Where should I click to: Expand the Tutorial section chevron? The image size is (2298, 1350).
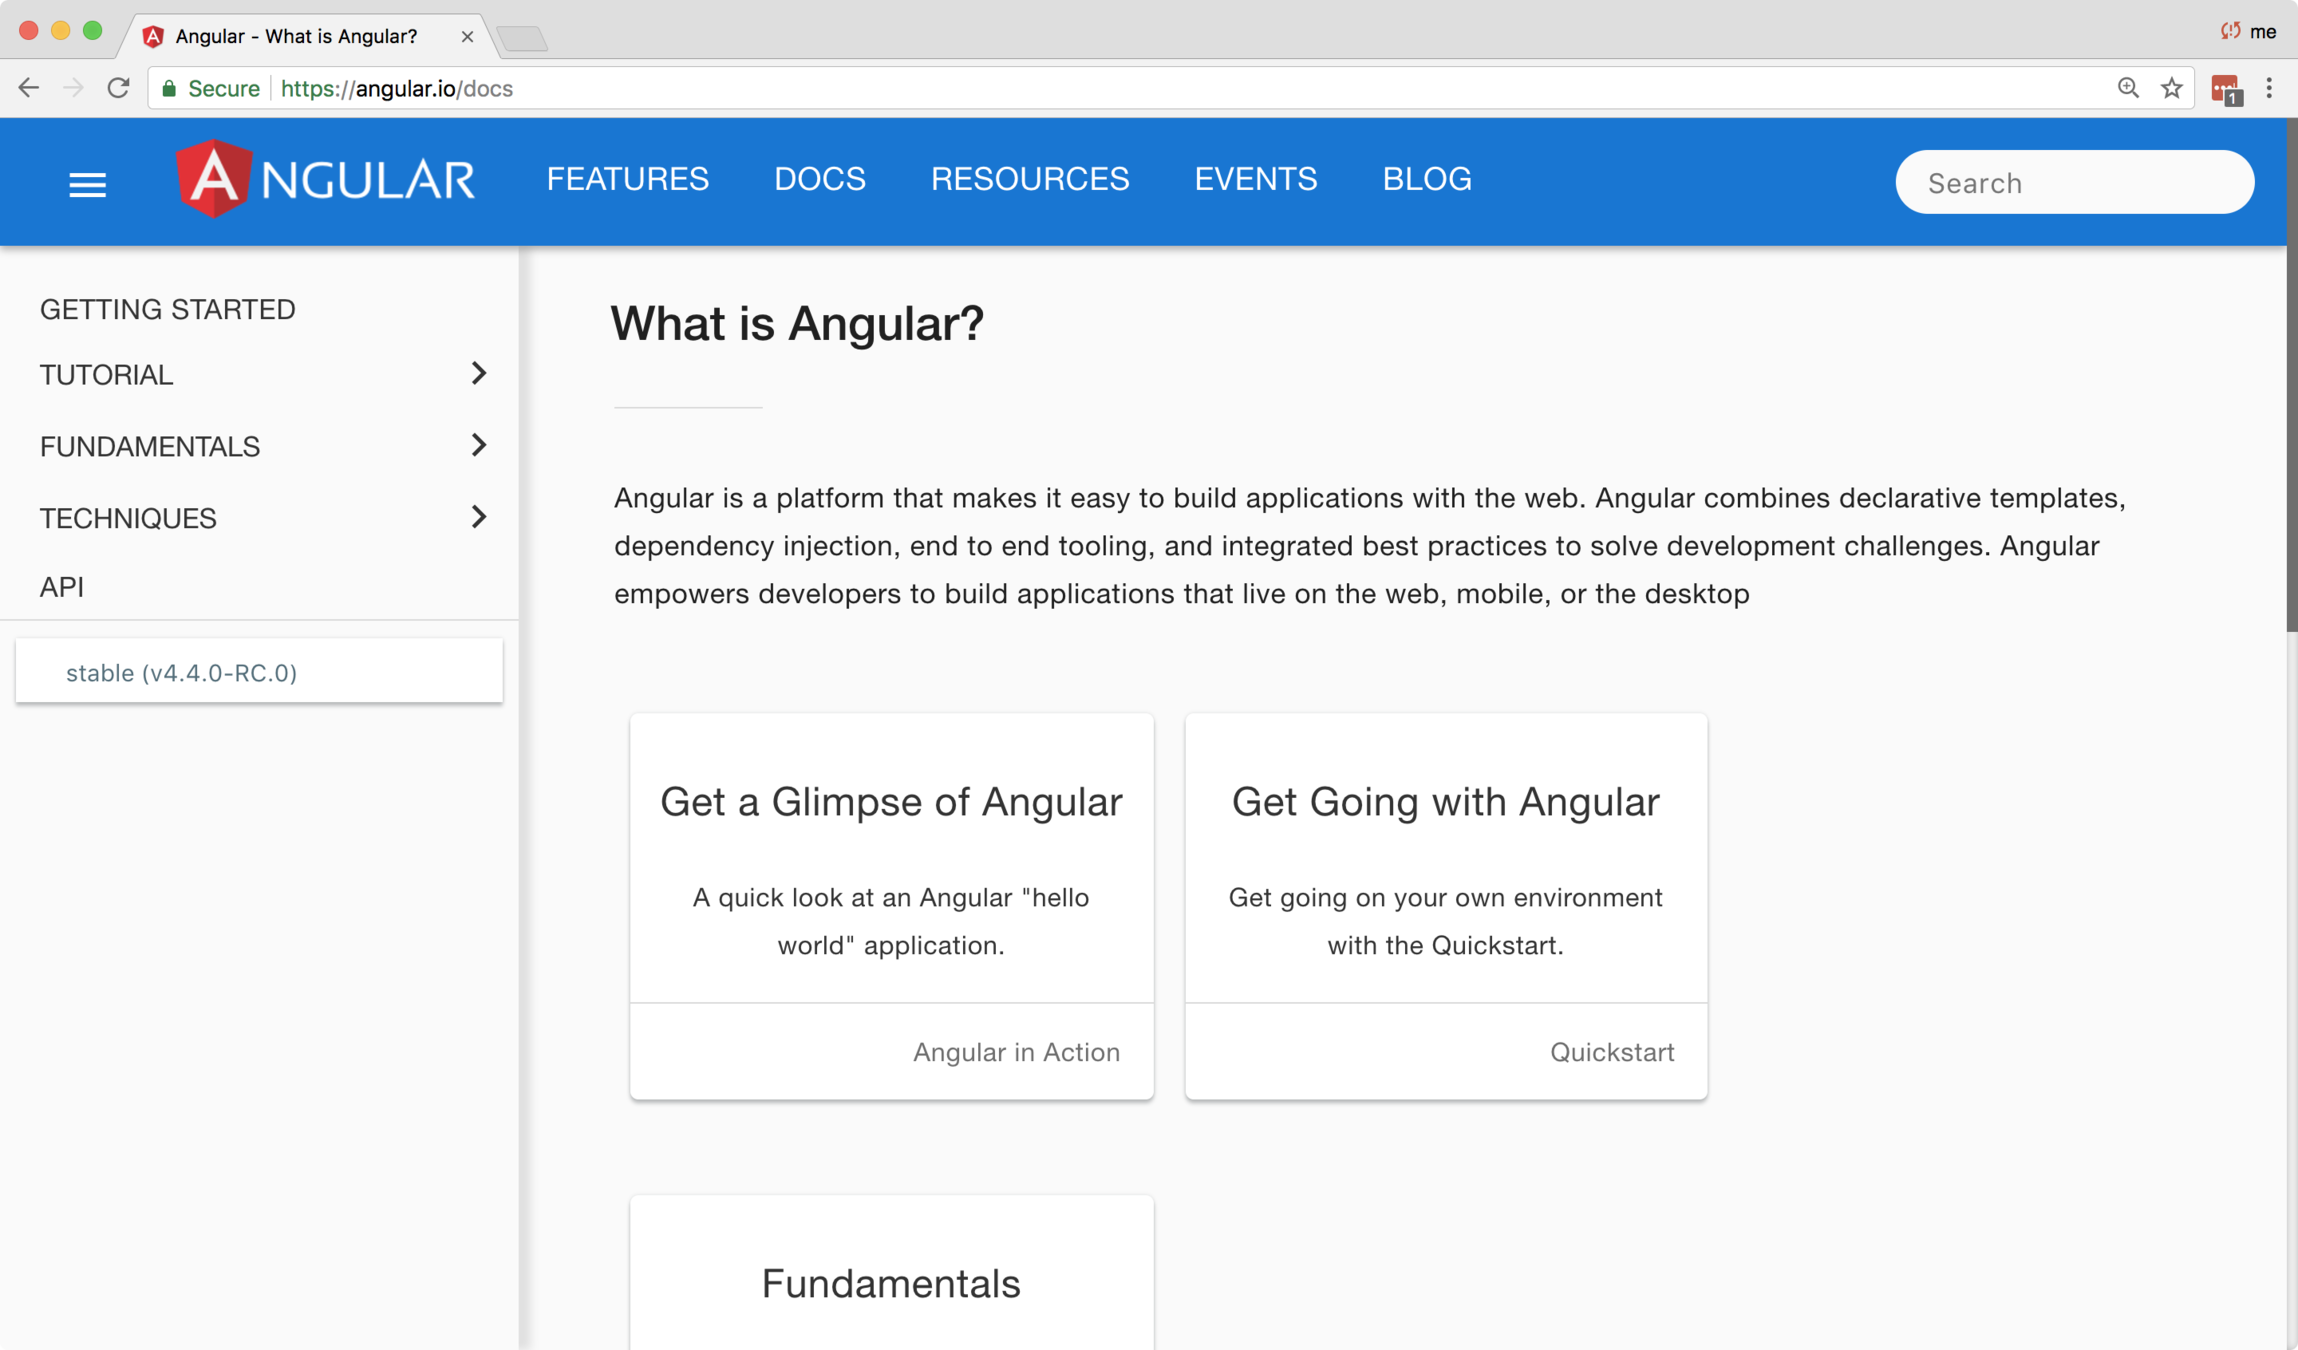[478, 374]
